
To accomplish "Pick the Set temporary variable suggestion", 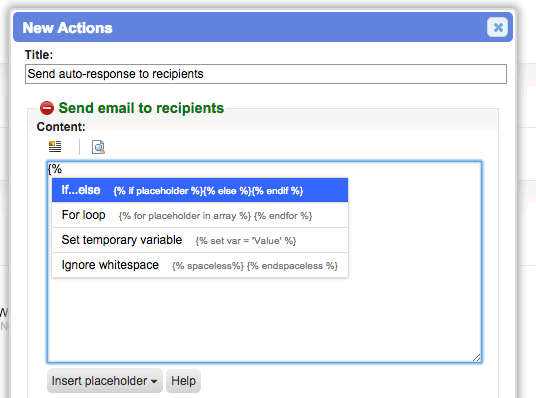I will pos(200,240).
